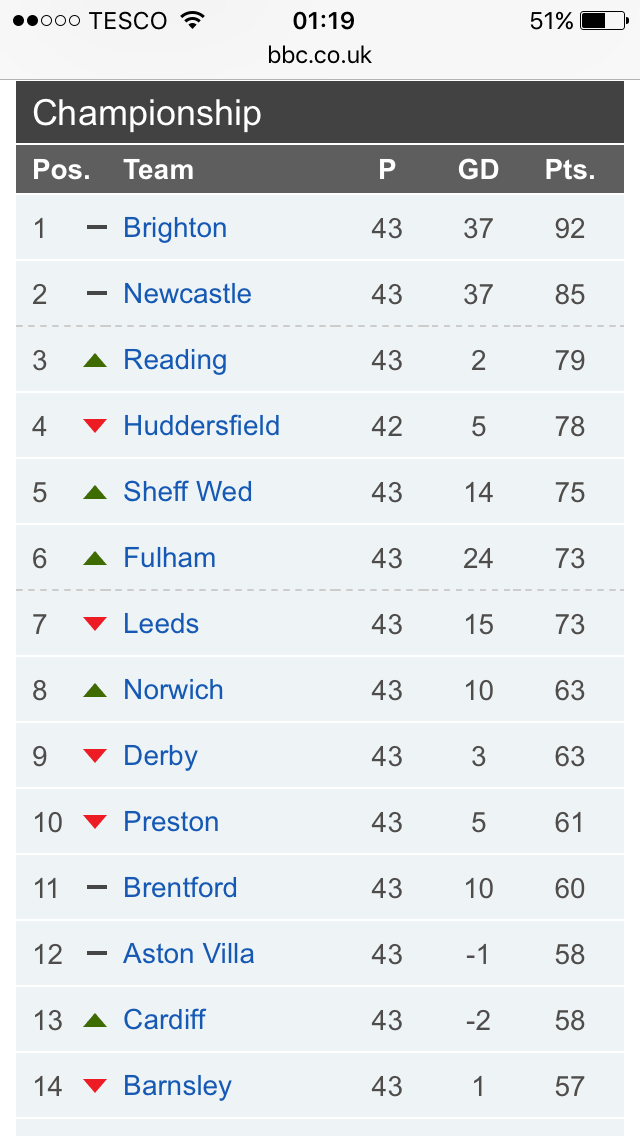Tap the green up arrow beside Cardiff

coord(95,1020)
